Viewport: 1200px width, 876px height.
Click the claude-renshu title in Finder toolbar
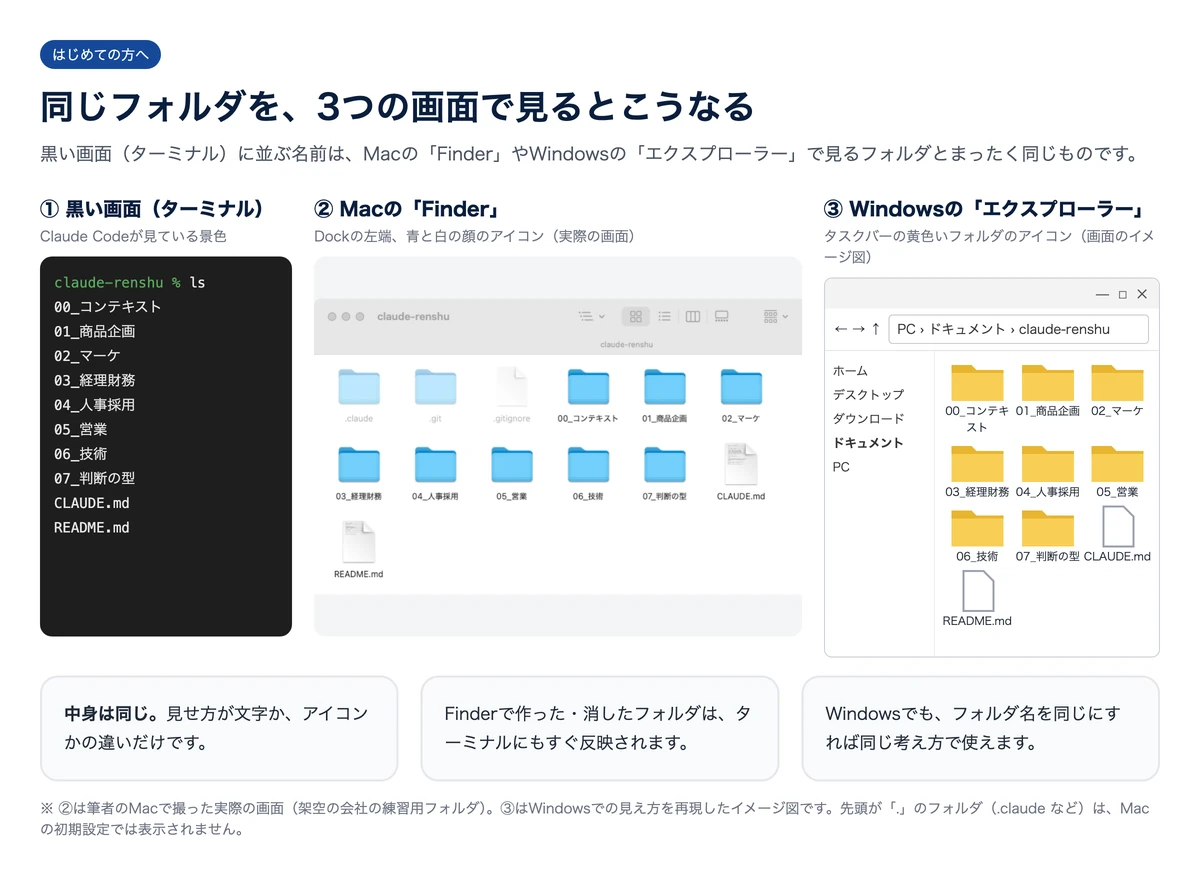413,316
